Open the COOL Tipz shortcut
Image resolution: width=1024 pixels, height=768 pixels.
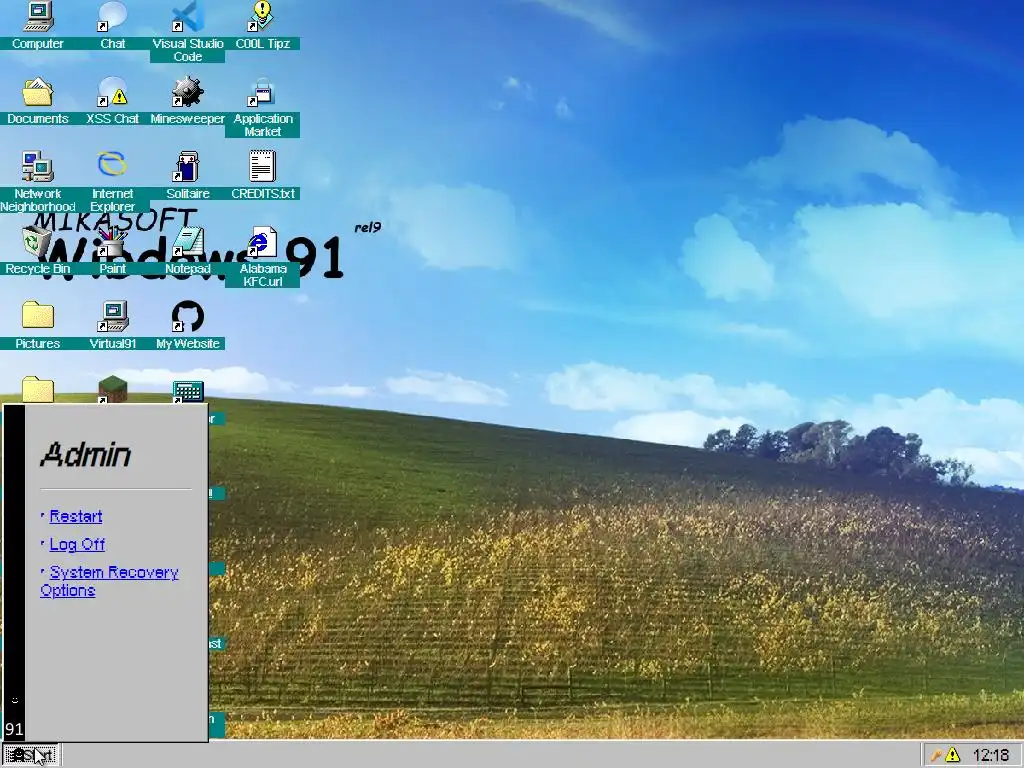[263, 26]
